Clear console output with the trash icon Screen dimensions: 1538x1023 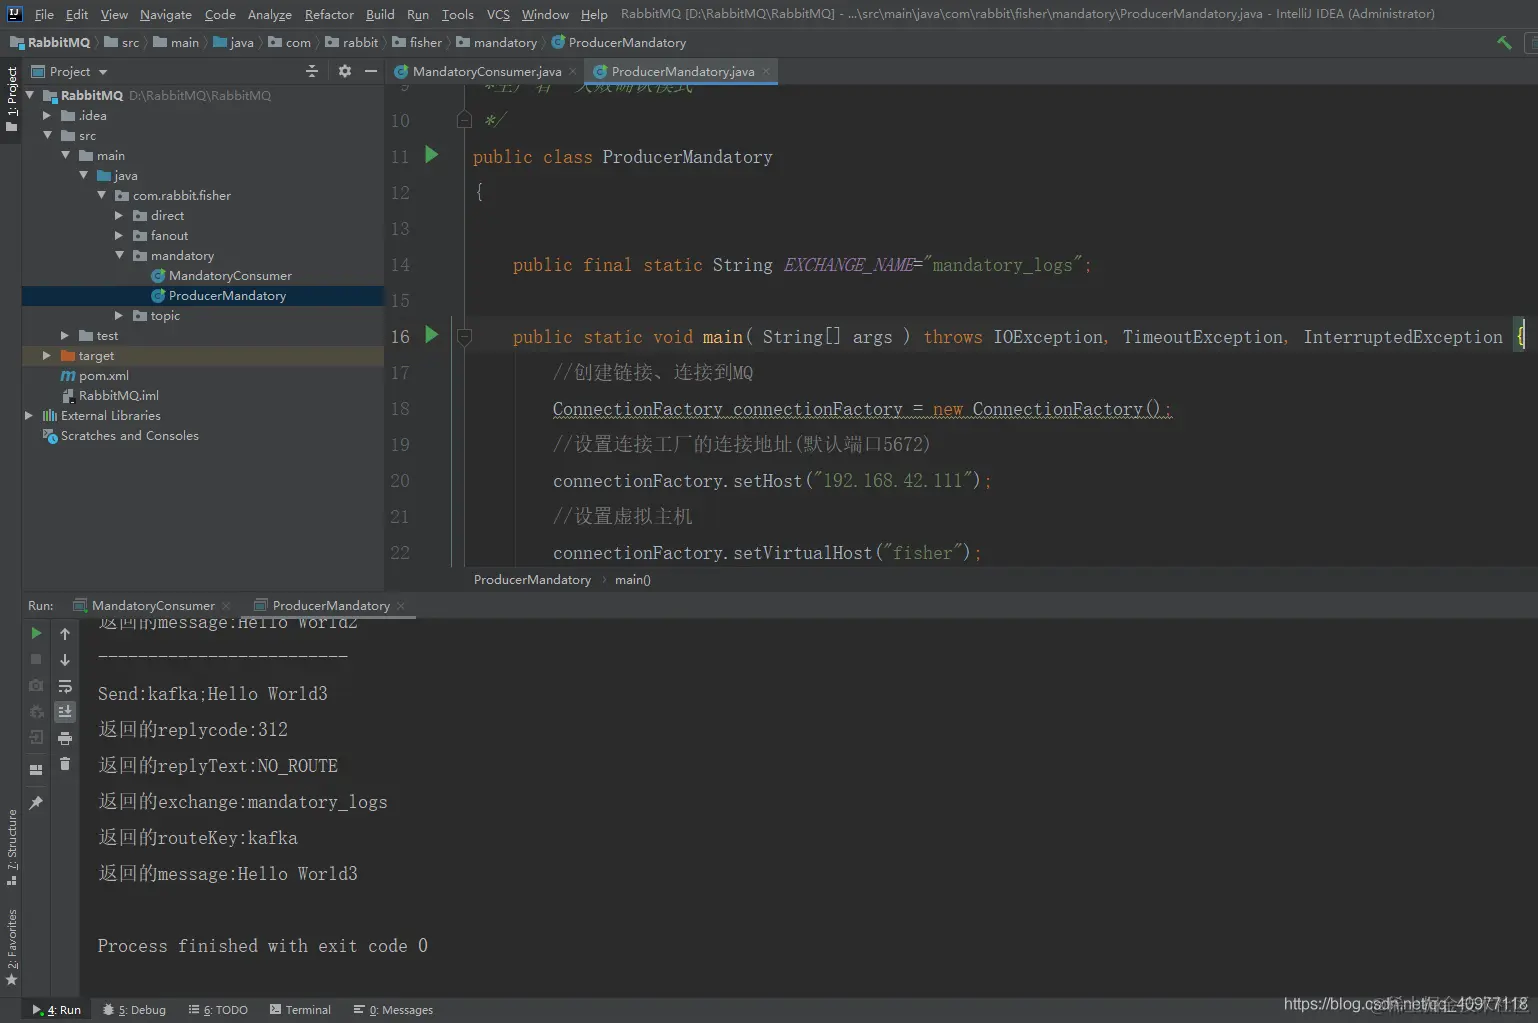pos(65,764)
